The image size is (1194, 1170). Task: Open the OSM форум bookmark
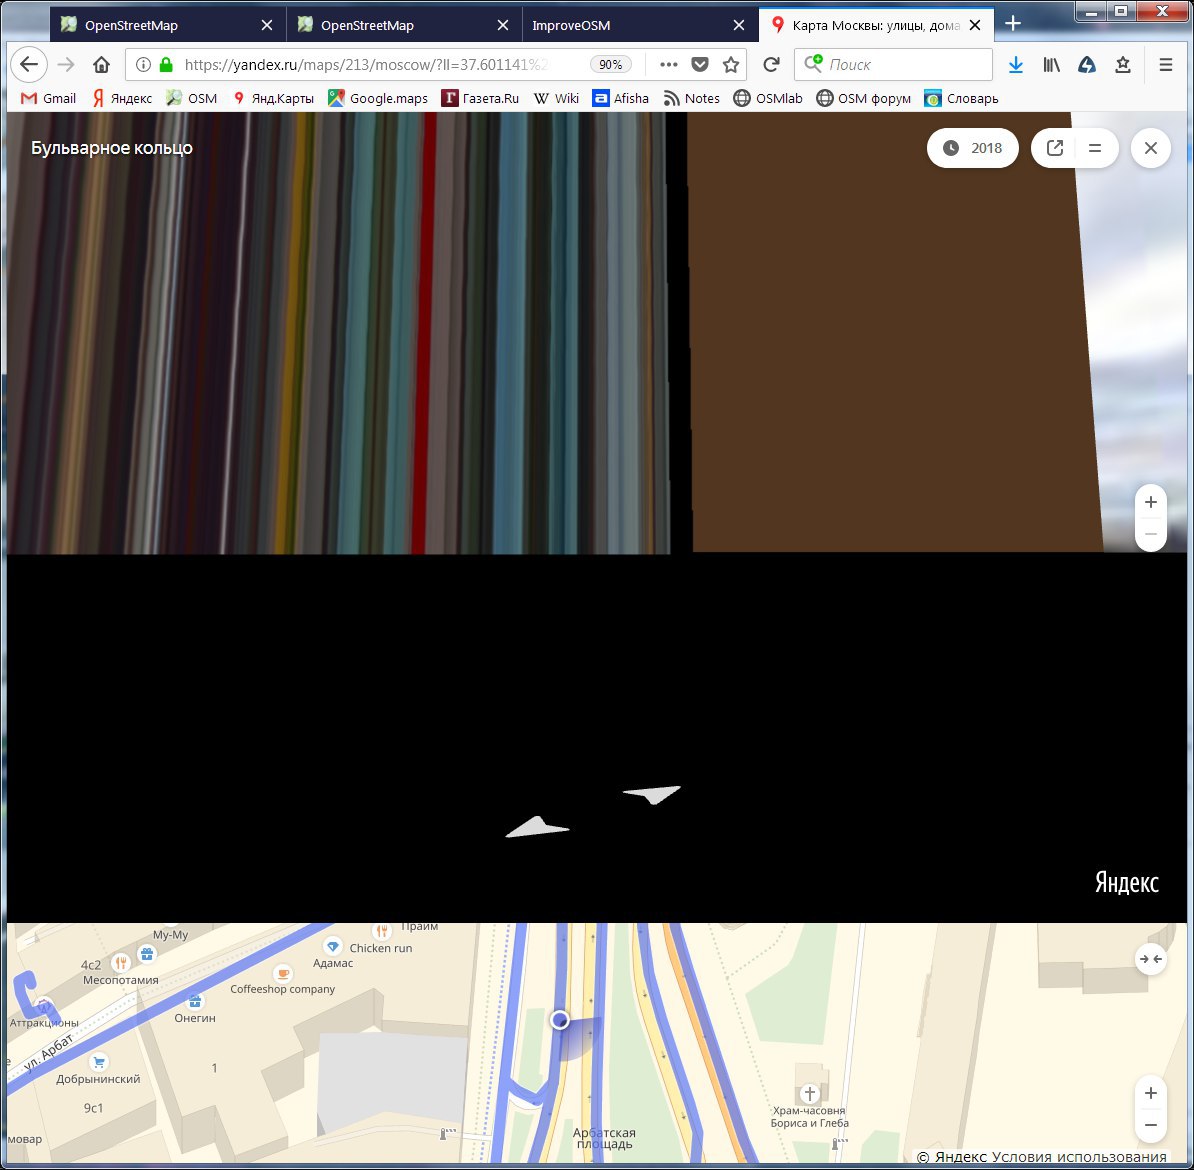[864, 98]
